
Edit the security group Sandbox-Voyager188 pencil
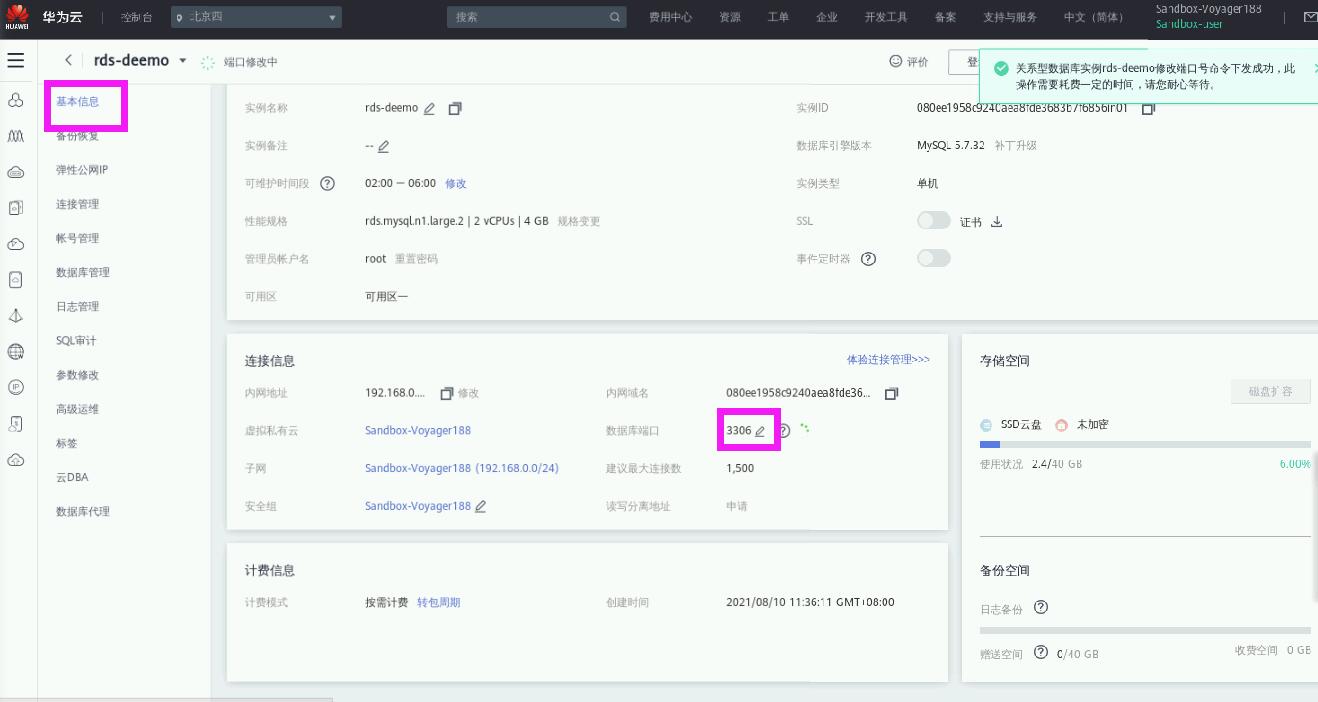[x=481, y=507]
